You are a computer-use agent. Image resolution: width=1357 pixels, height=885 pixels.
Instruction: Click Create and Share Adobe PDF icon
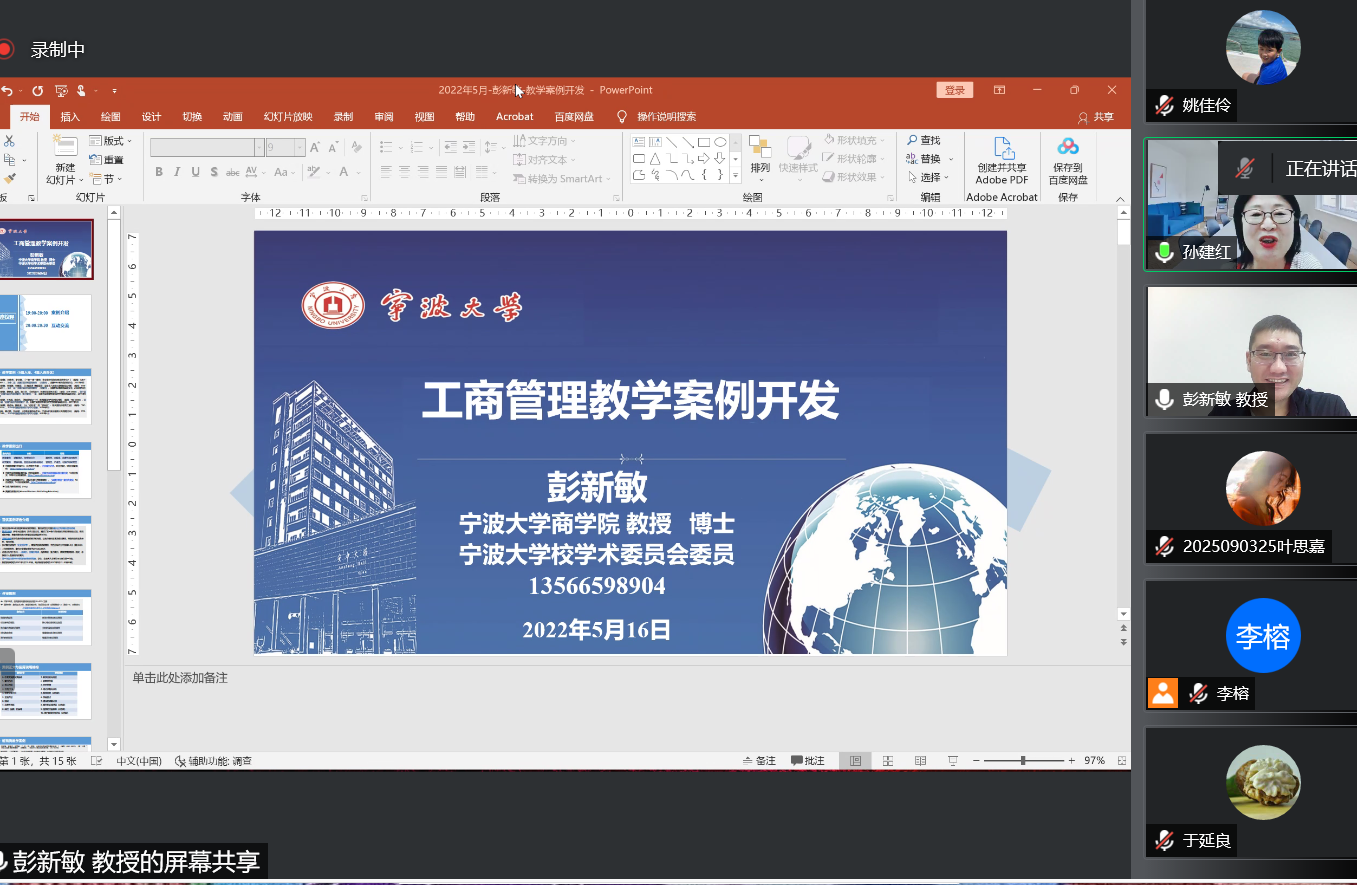click(1001, 148)
